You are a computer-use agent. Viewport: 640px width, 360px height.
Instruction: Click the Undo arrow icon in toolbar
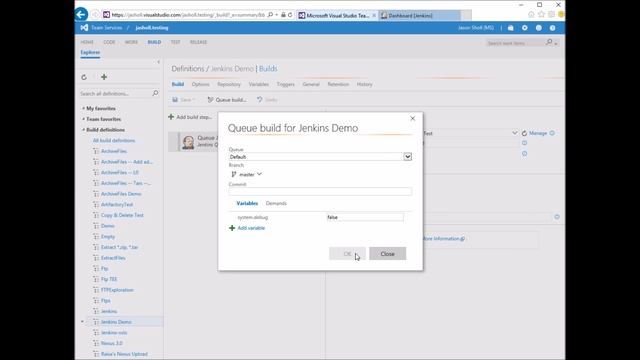259,100
